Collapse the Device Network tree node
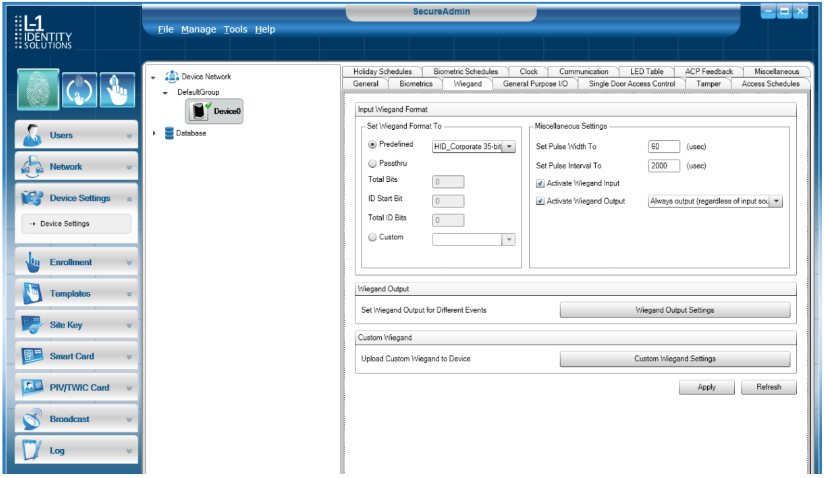 coord(153,77)
